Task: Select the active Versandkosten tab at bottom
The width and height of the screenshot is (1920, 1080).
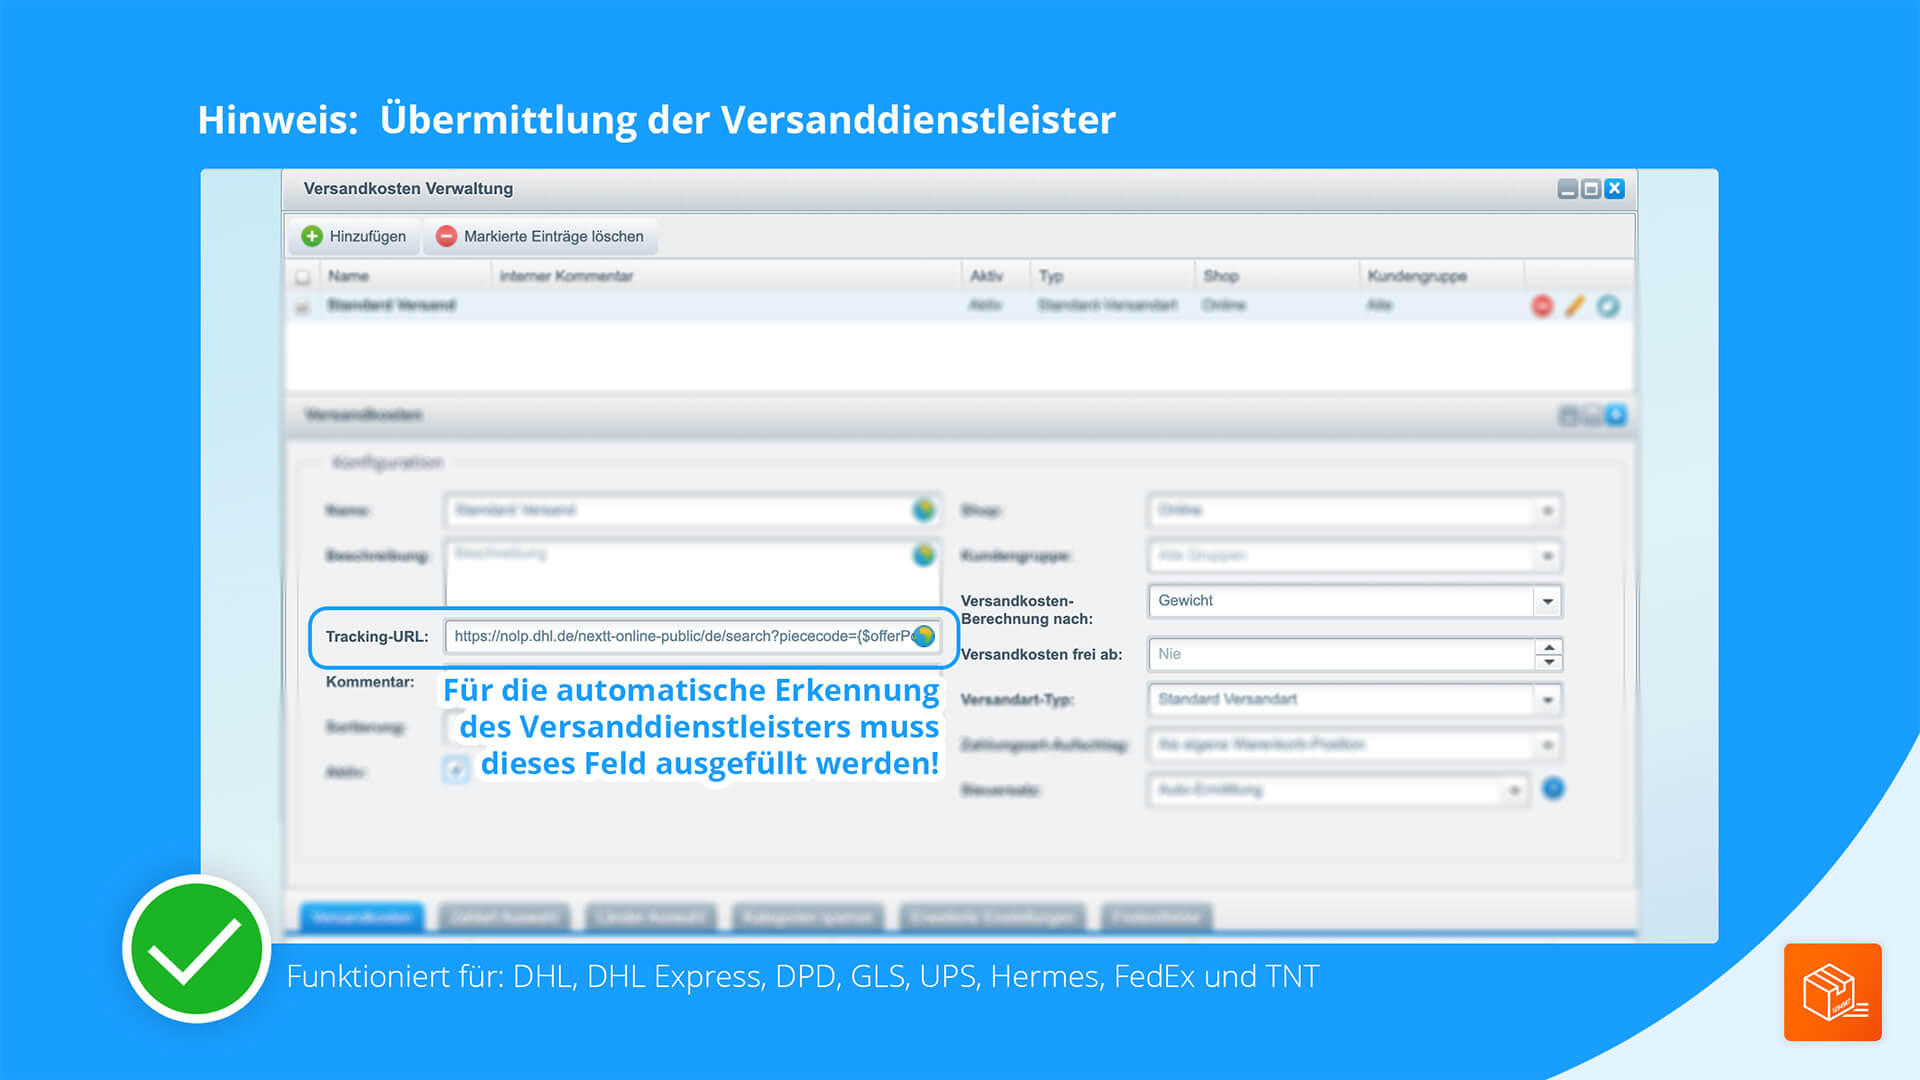Action: point(362,917)
